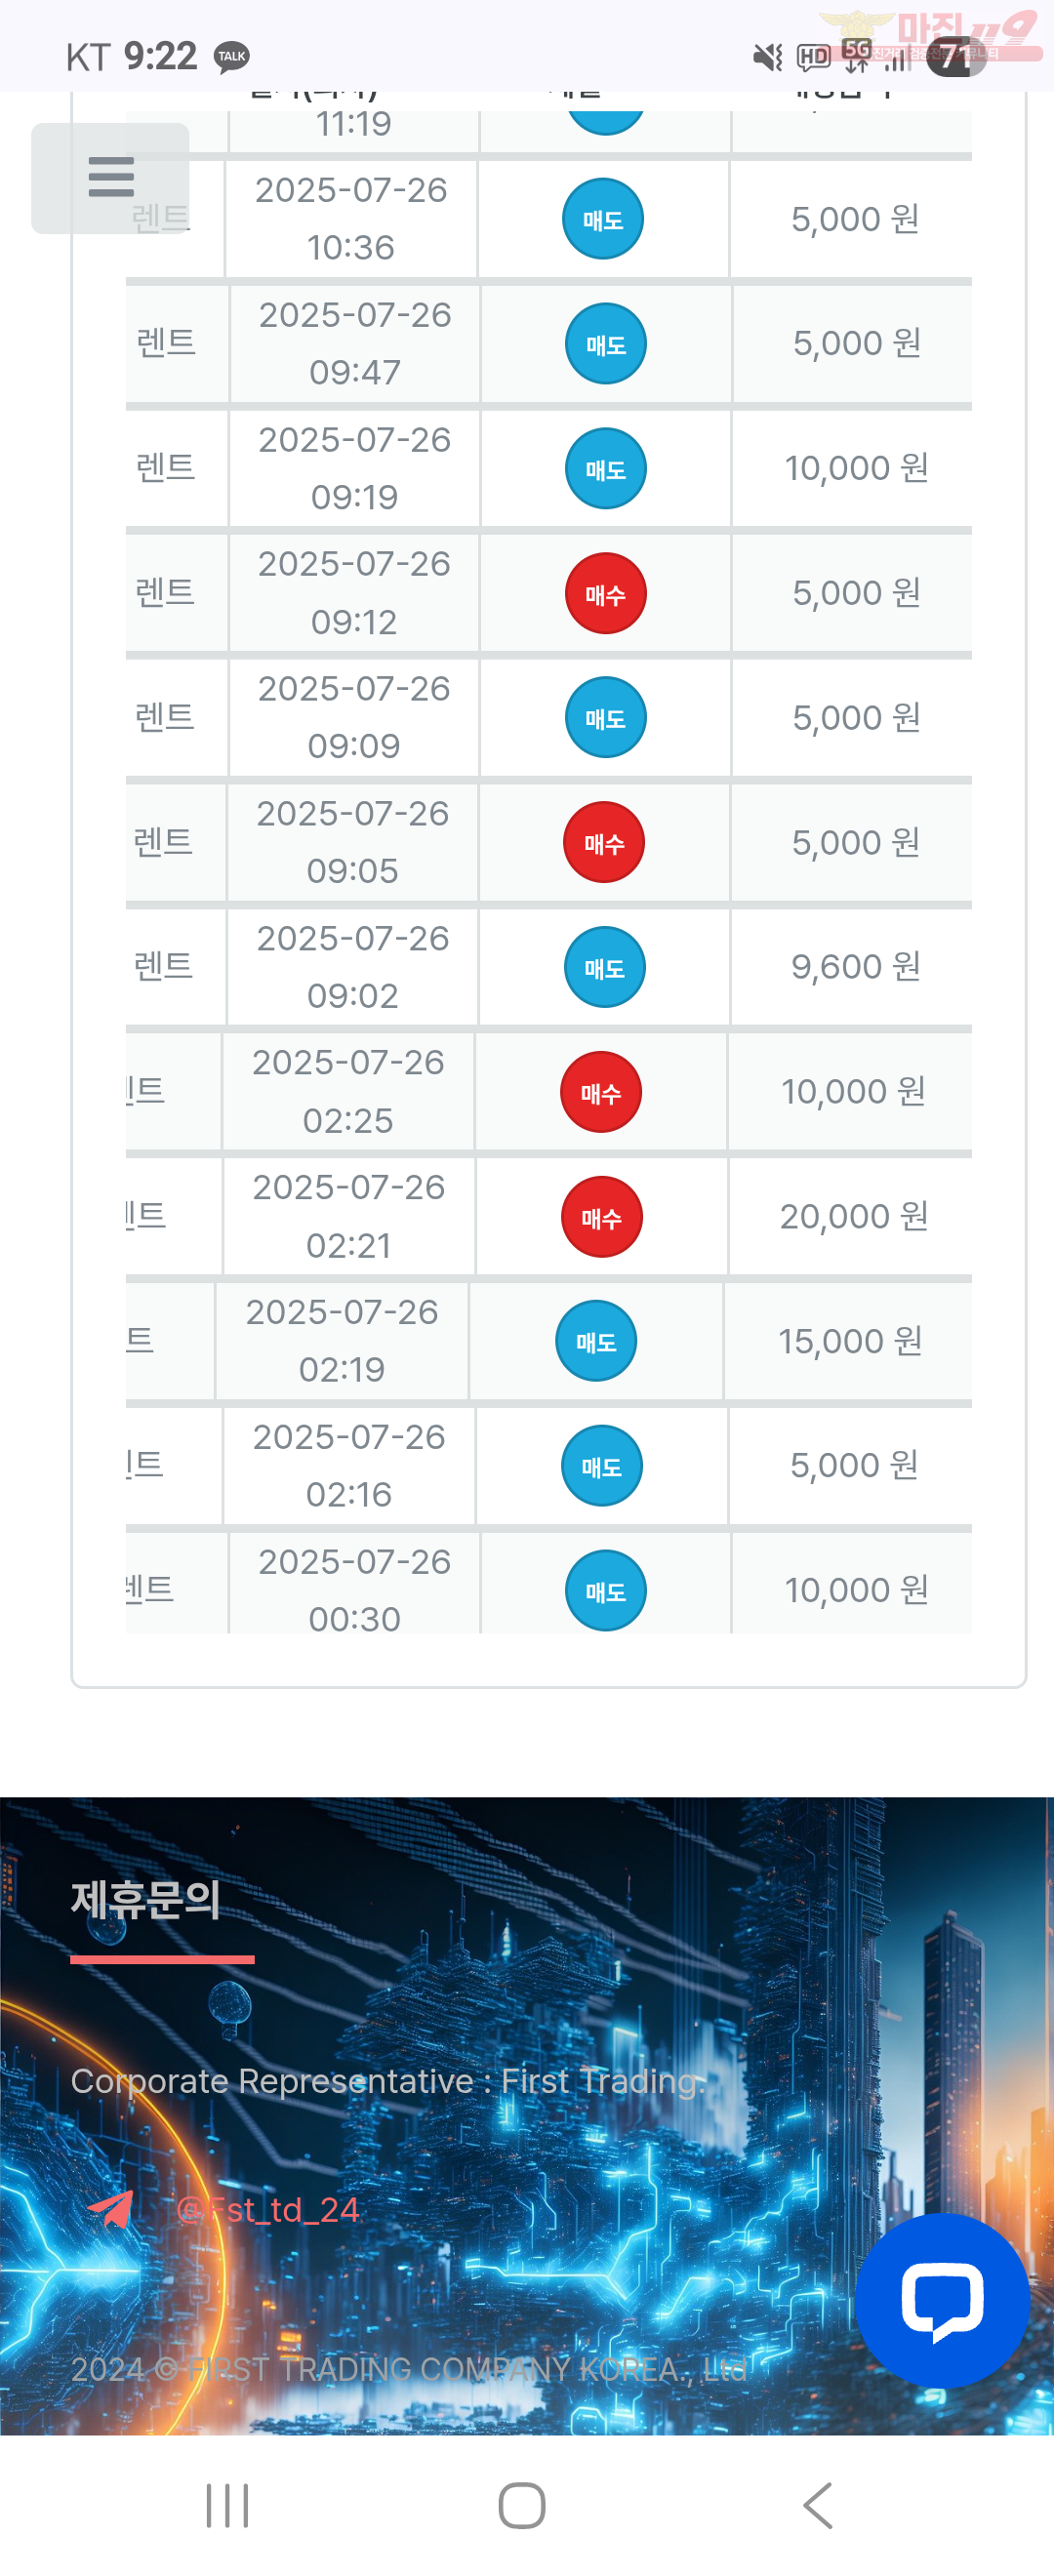Tap the 2025-07-26 02:16 trade row

click(x=549, y=1466)
